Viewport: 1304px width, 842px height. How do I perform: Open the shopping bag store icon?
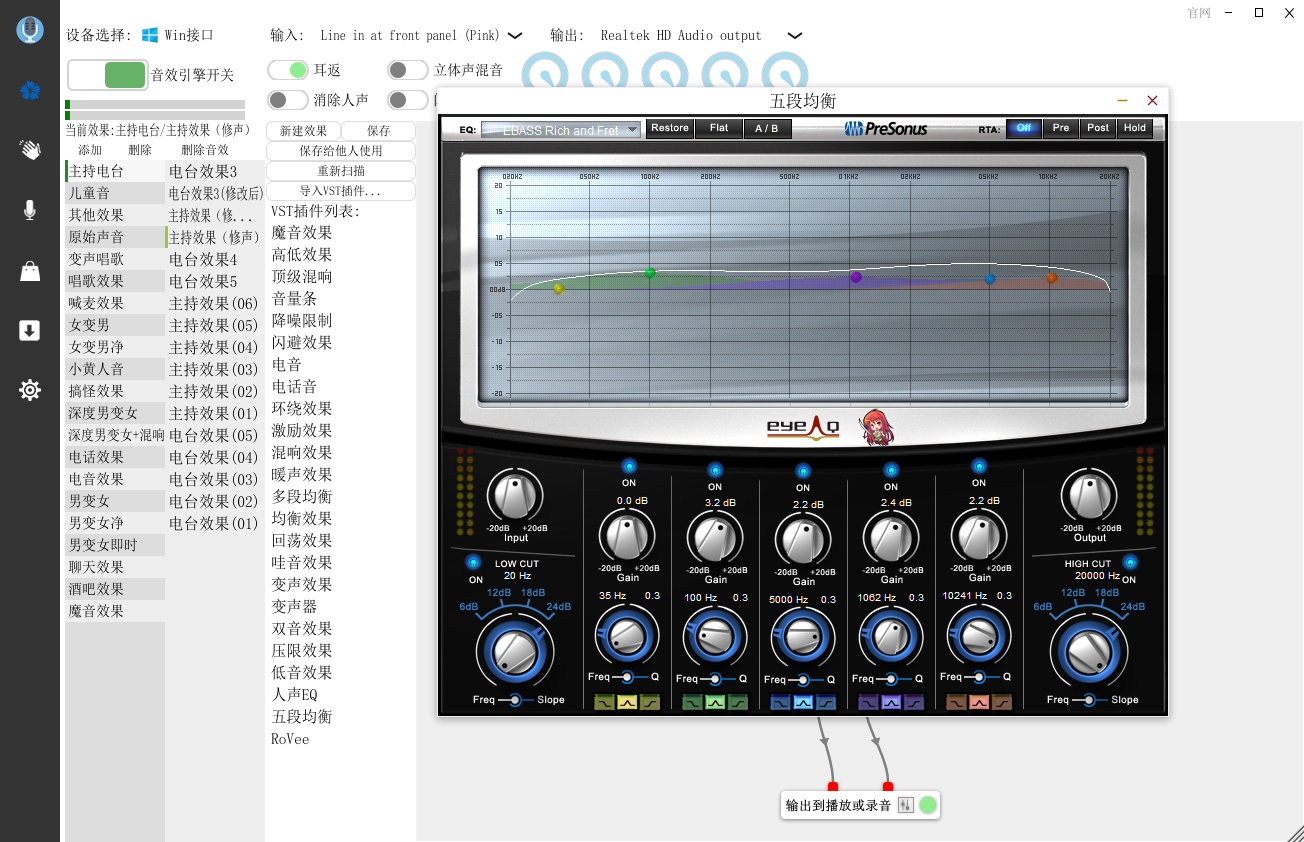(x=30, y=271)
